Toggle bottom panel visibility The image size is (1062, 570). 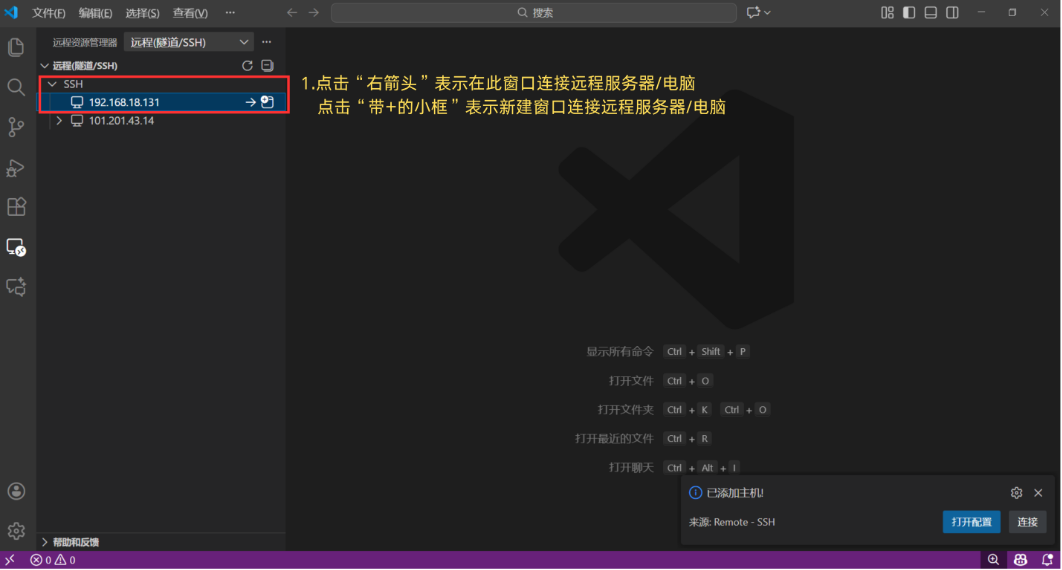click(931, 12)
